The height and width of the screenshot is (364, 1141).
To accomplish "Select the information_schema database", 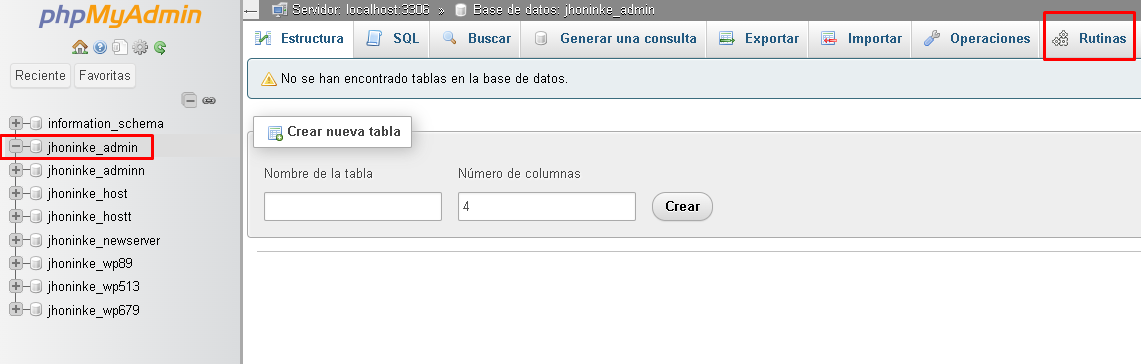I will click(106, 124).
